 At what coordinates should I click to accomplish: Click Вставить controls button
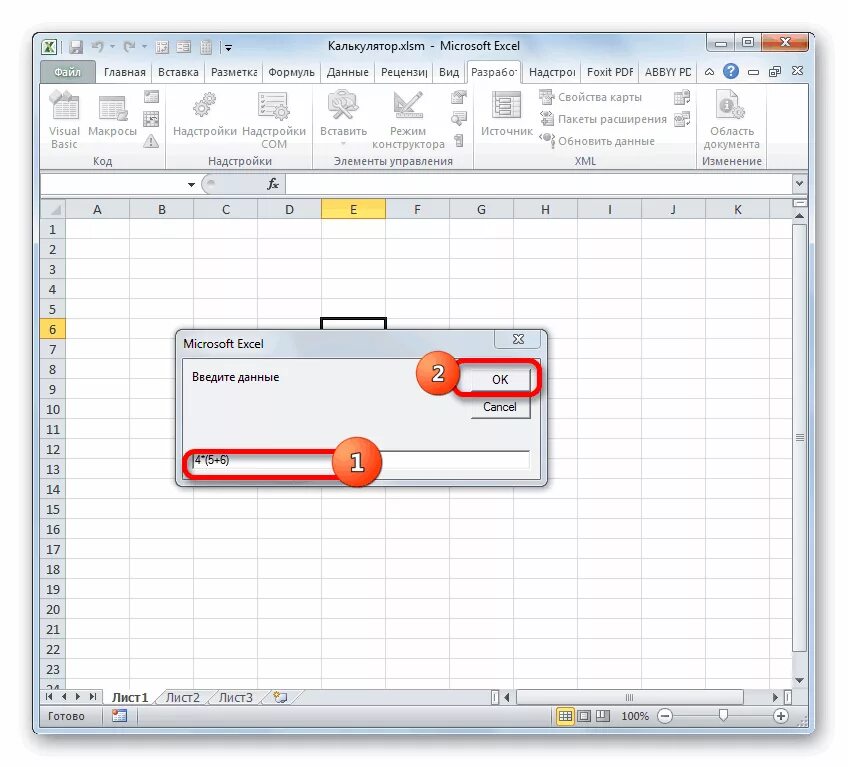point(343,118)
